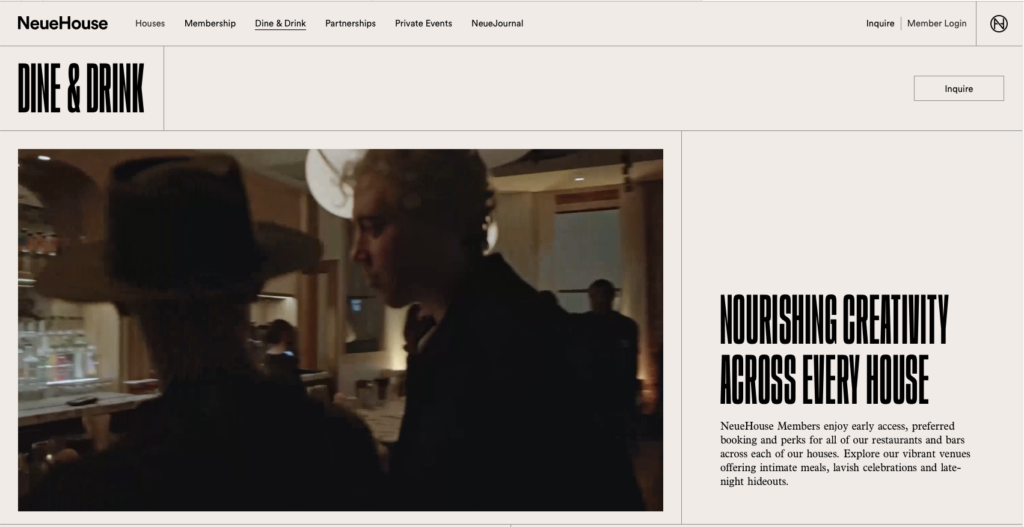
Task: Click the large DINE & DRINK page heading
Action: click(81, 89)
